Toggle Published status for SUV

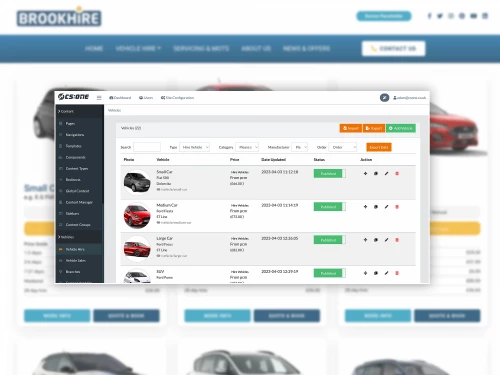[330, 273]
